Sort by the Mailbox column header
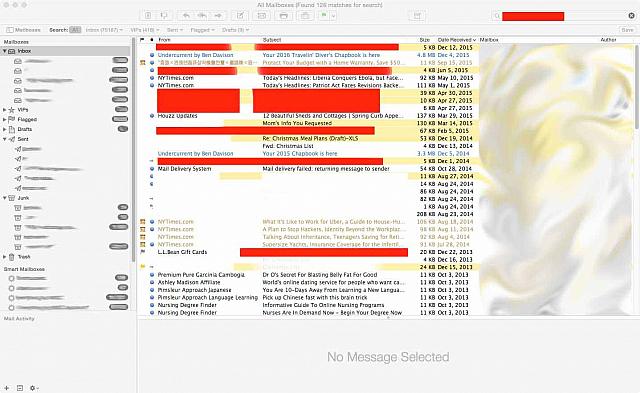Image resolution: width=640 pixels, height=393 pixels. (x=489, y=40)
